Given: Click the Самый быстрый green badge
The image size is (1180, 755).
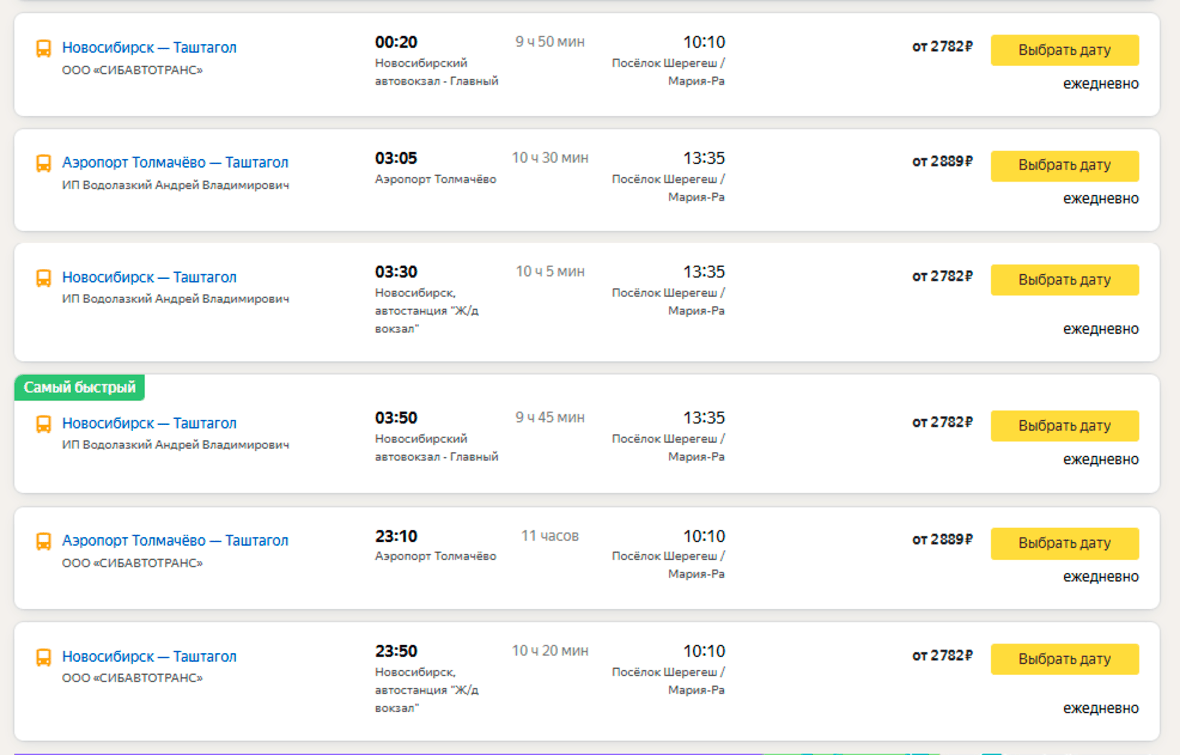Looking at the screenshot, I should [80, 388].
